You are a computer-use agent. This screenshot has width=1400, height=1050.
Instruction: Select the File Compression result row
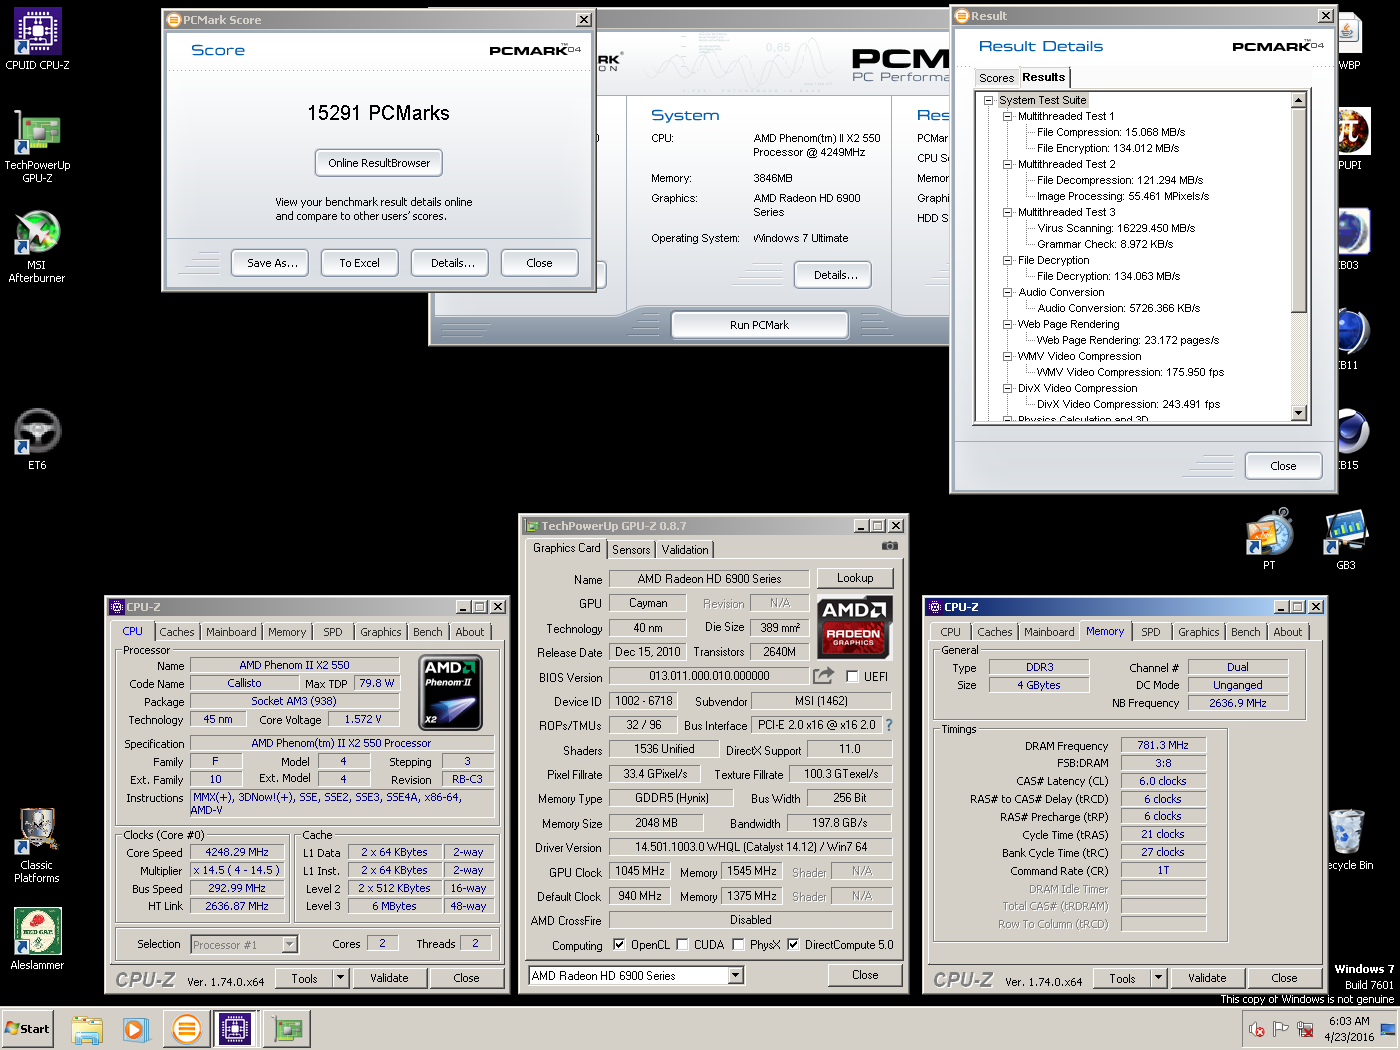1111,132
